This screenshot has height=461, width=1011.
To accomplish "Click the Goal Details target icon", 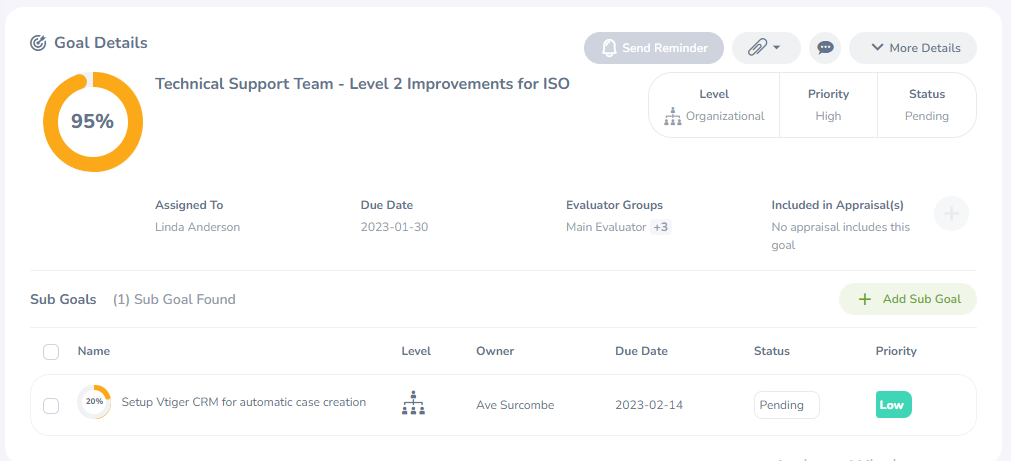I will [39, 43].
